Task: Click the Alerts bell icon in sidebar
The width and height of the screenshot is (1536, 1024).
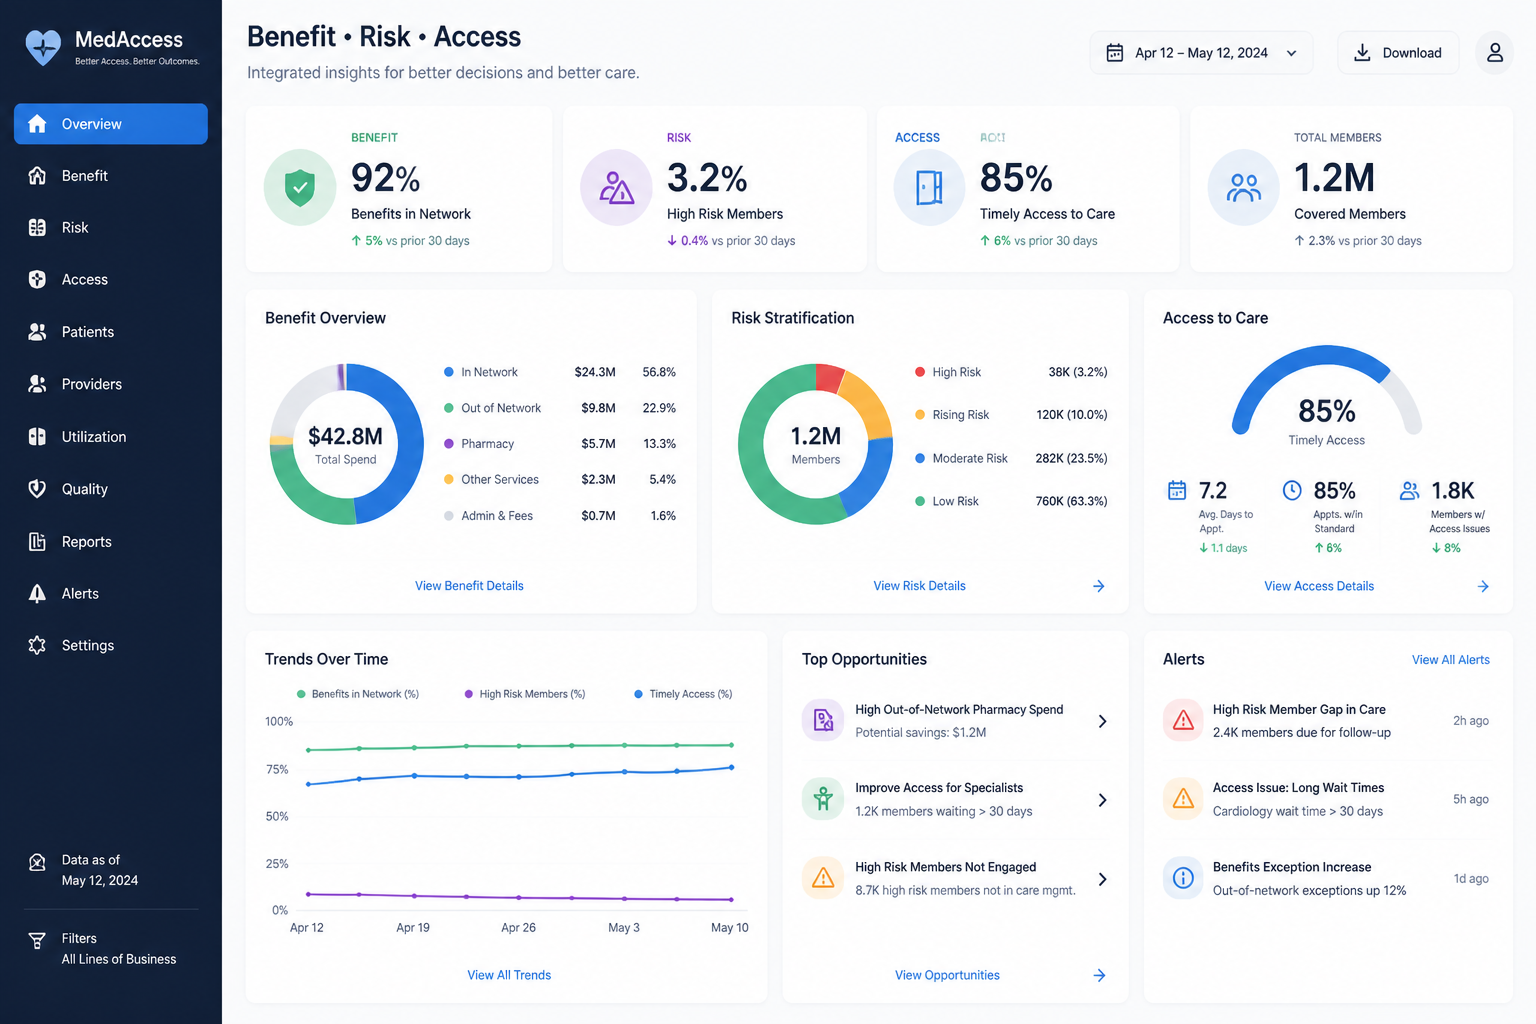Action: coord(37,594)
